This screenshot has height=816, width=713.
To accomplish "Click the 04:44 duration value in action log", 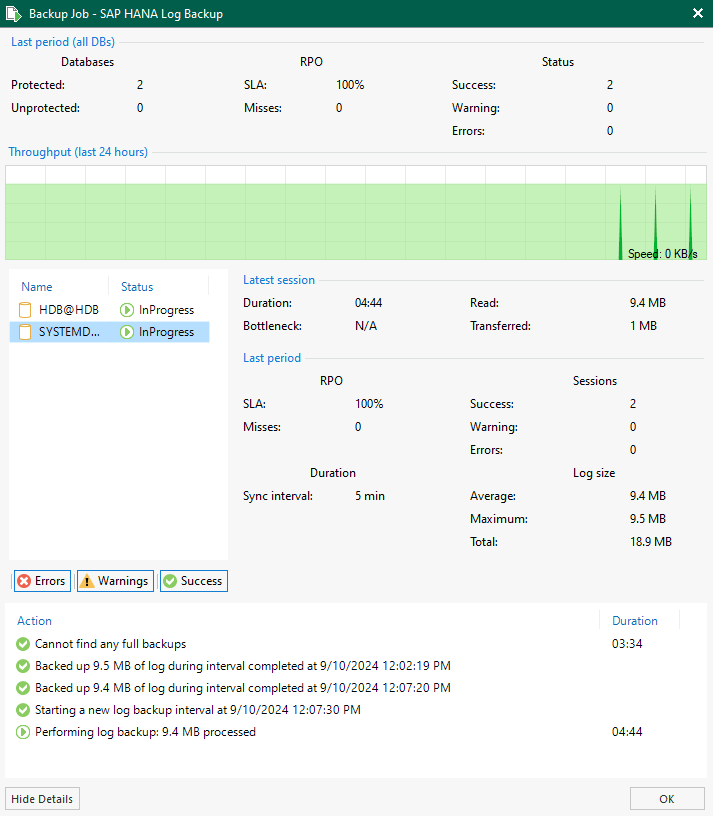I will pyautogui.click(x=627, y=732).
